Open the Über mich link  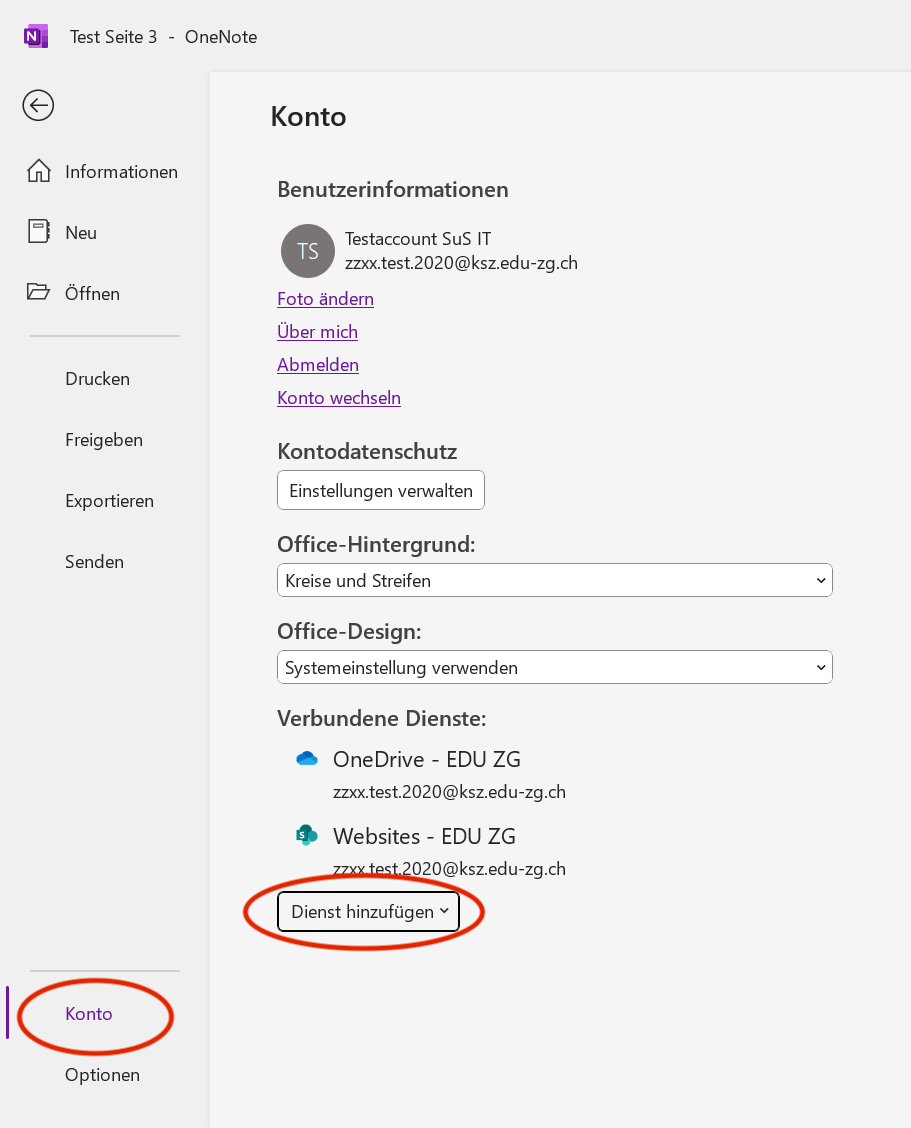(317, 332)
